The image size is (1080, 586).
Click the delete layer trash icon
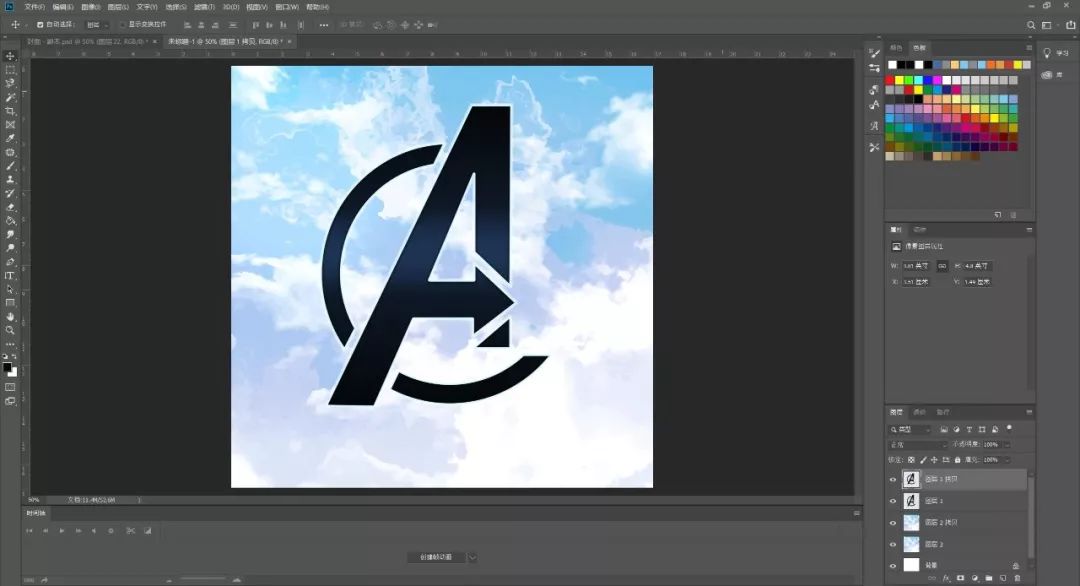point(1017,578)
